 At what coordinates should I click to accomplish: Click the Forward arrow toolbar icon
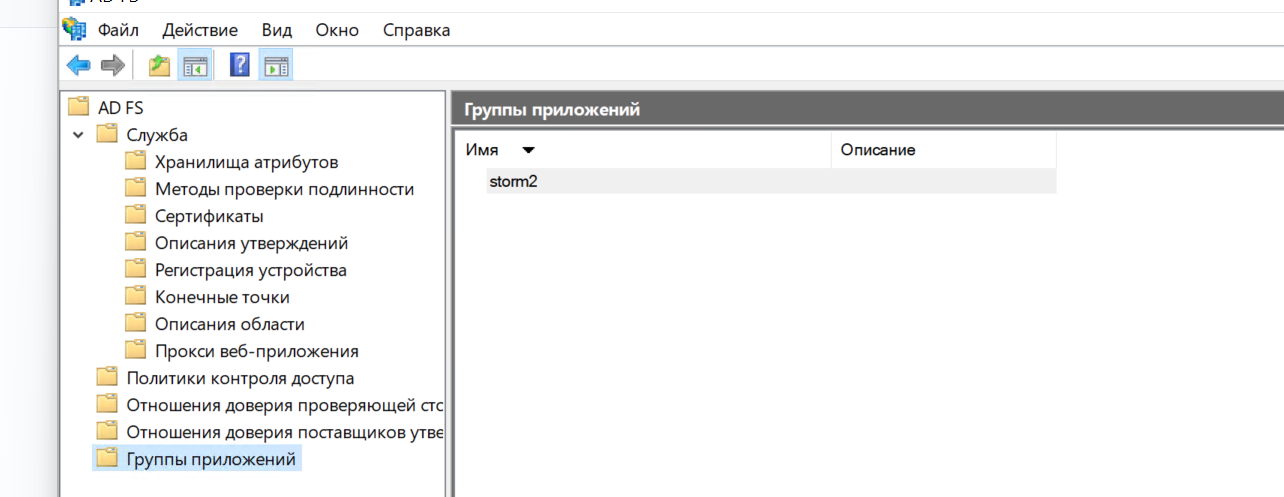tap(112, 66)
